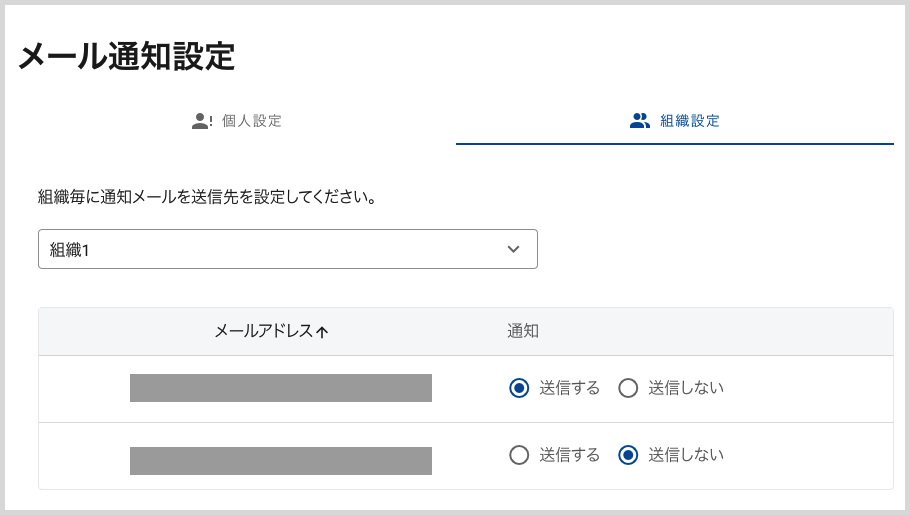This screenshot has width=910, height=515.
Task: Click the group icon on 組織設定 tab
Action: pos(640,121)
